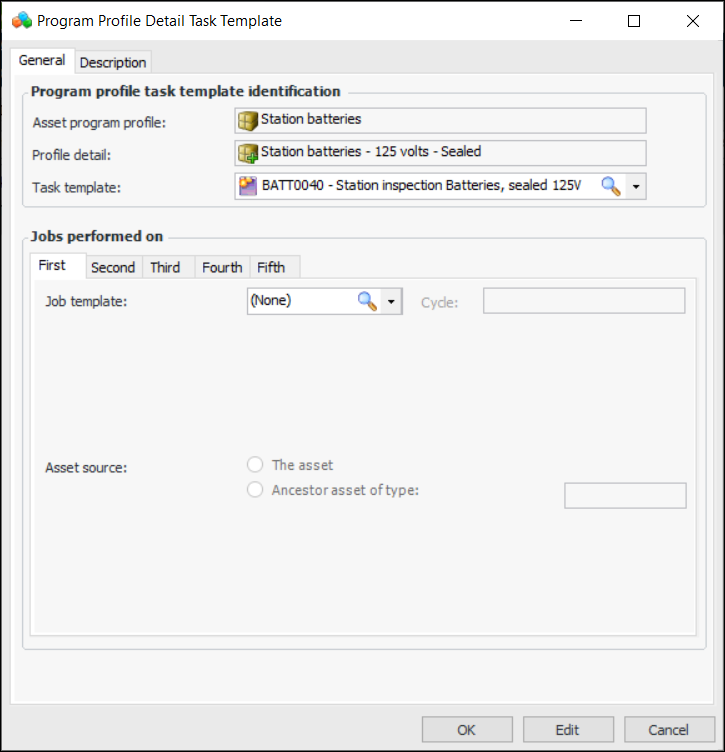Viewport: 725px width, 752px height.
Task: Minimize the Program Profile Detail window
Action: tap(576, 21)
